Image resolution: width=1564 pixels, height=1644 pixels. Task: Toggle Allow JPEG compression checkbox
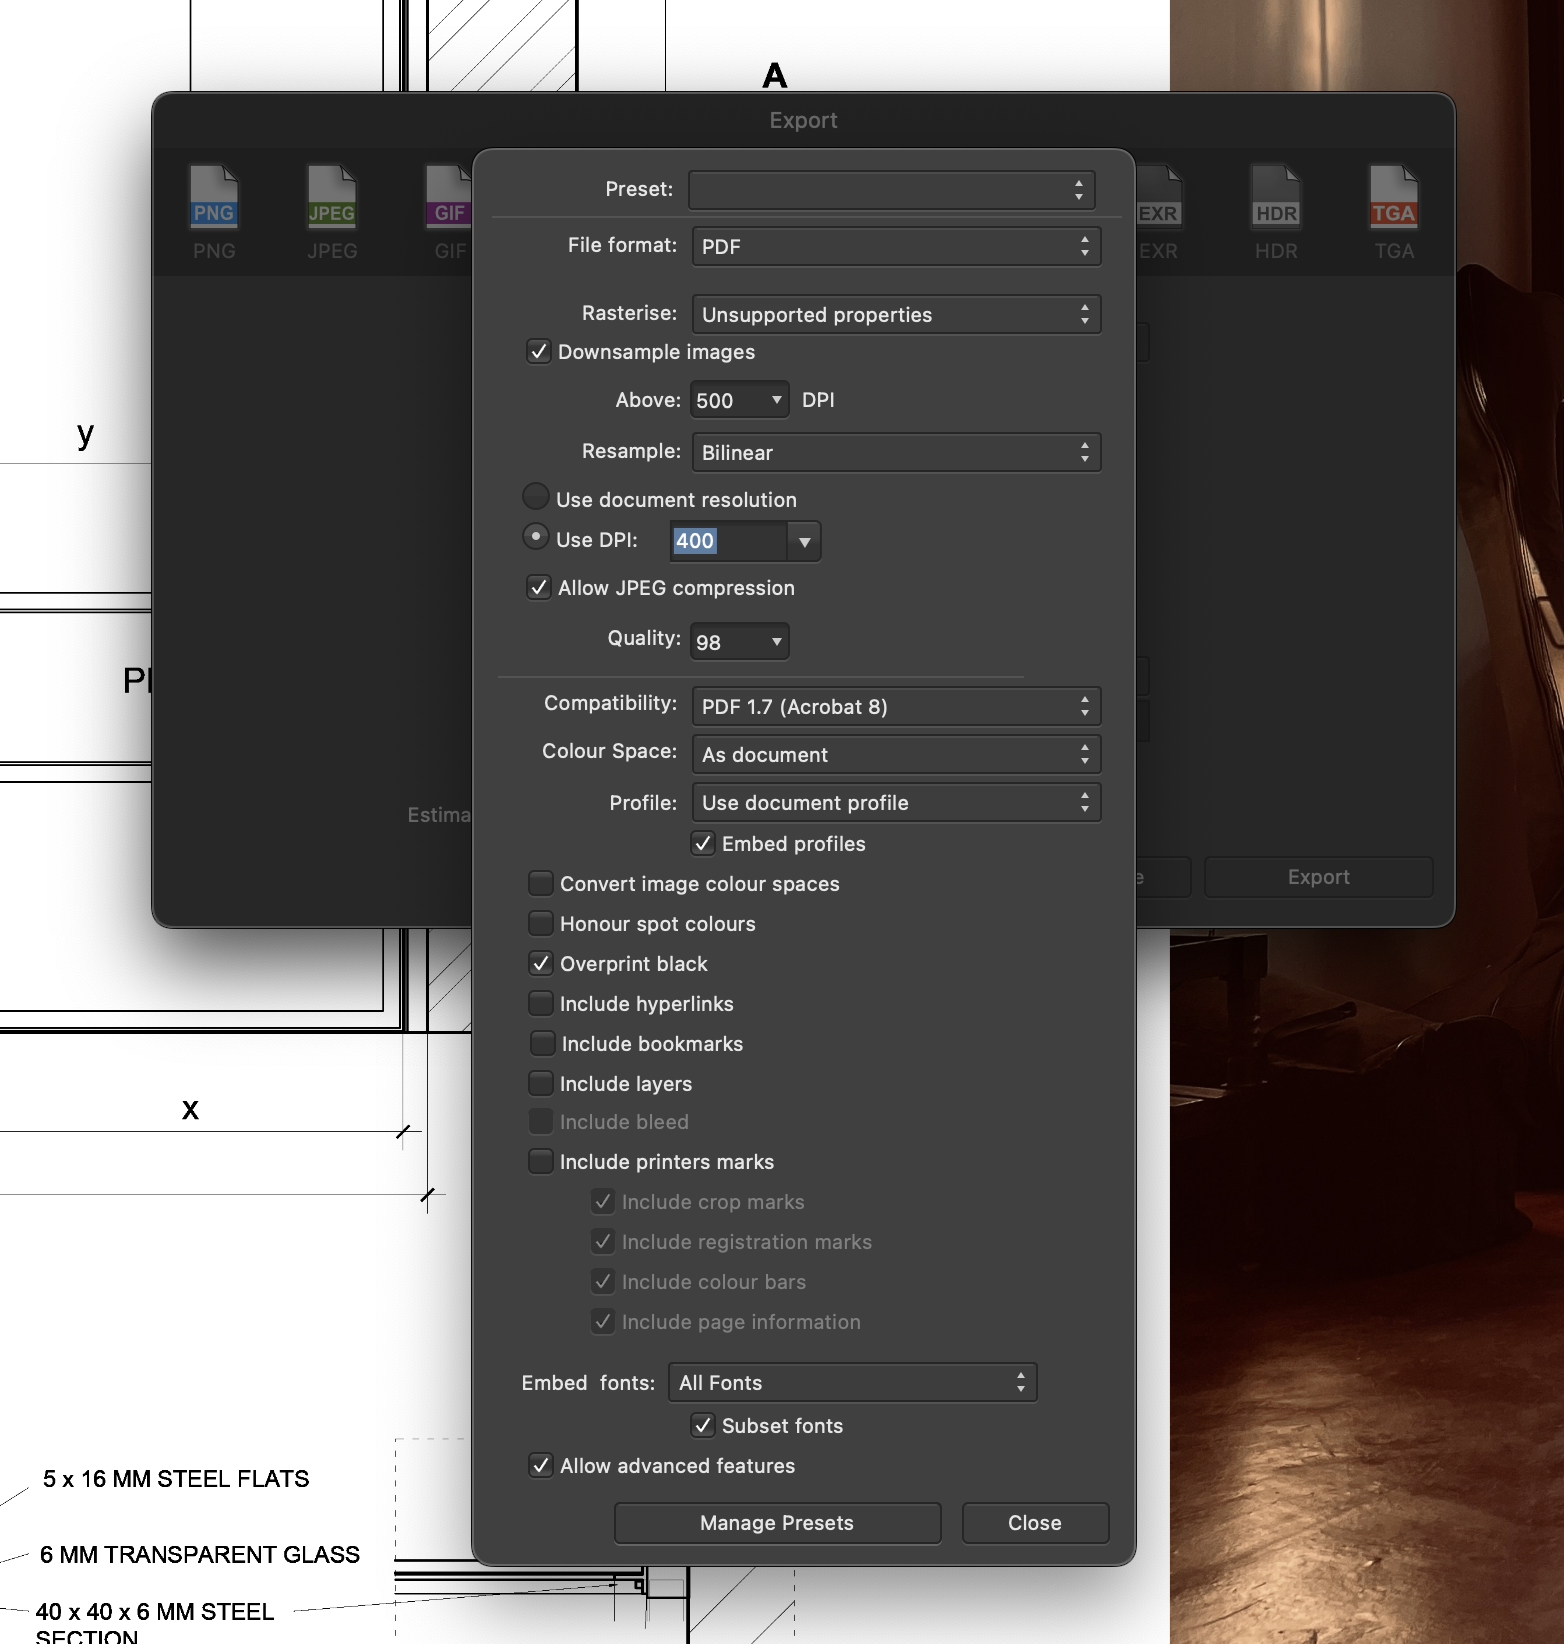pyautogui.click(x=539, y=588)
